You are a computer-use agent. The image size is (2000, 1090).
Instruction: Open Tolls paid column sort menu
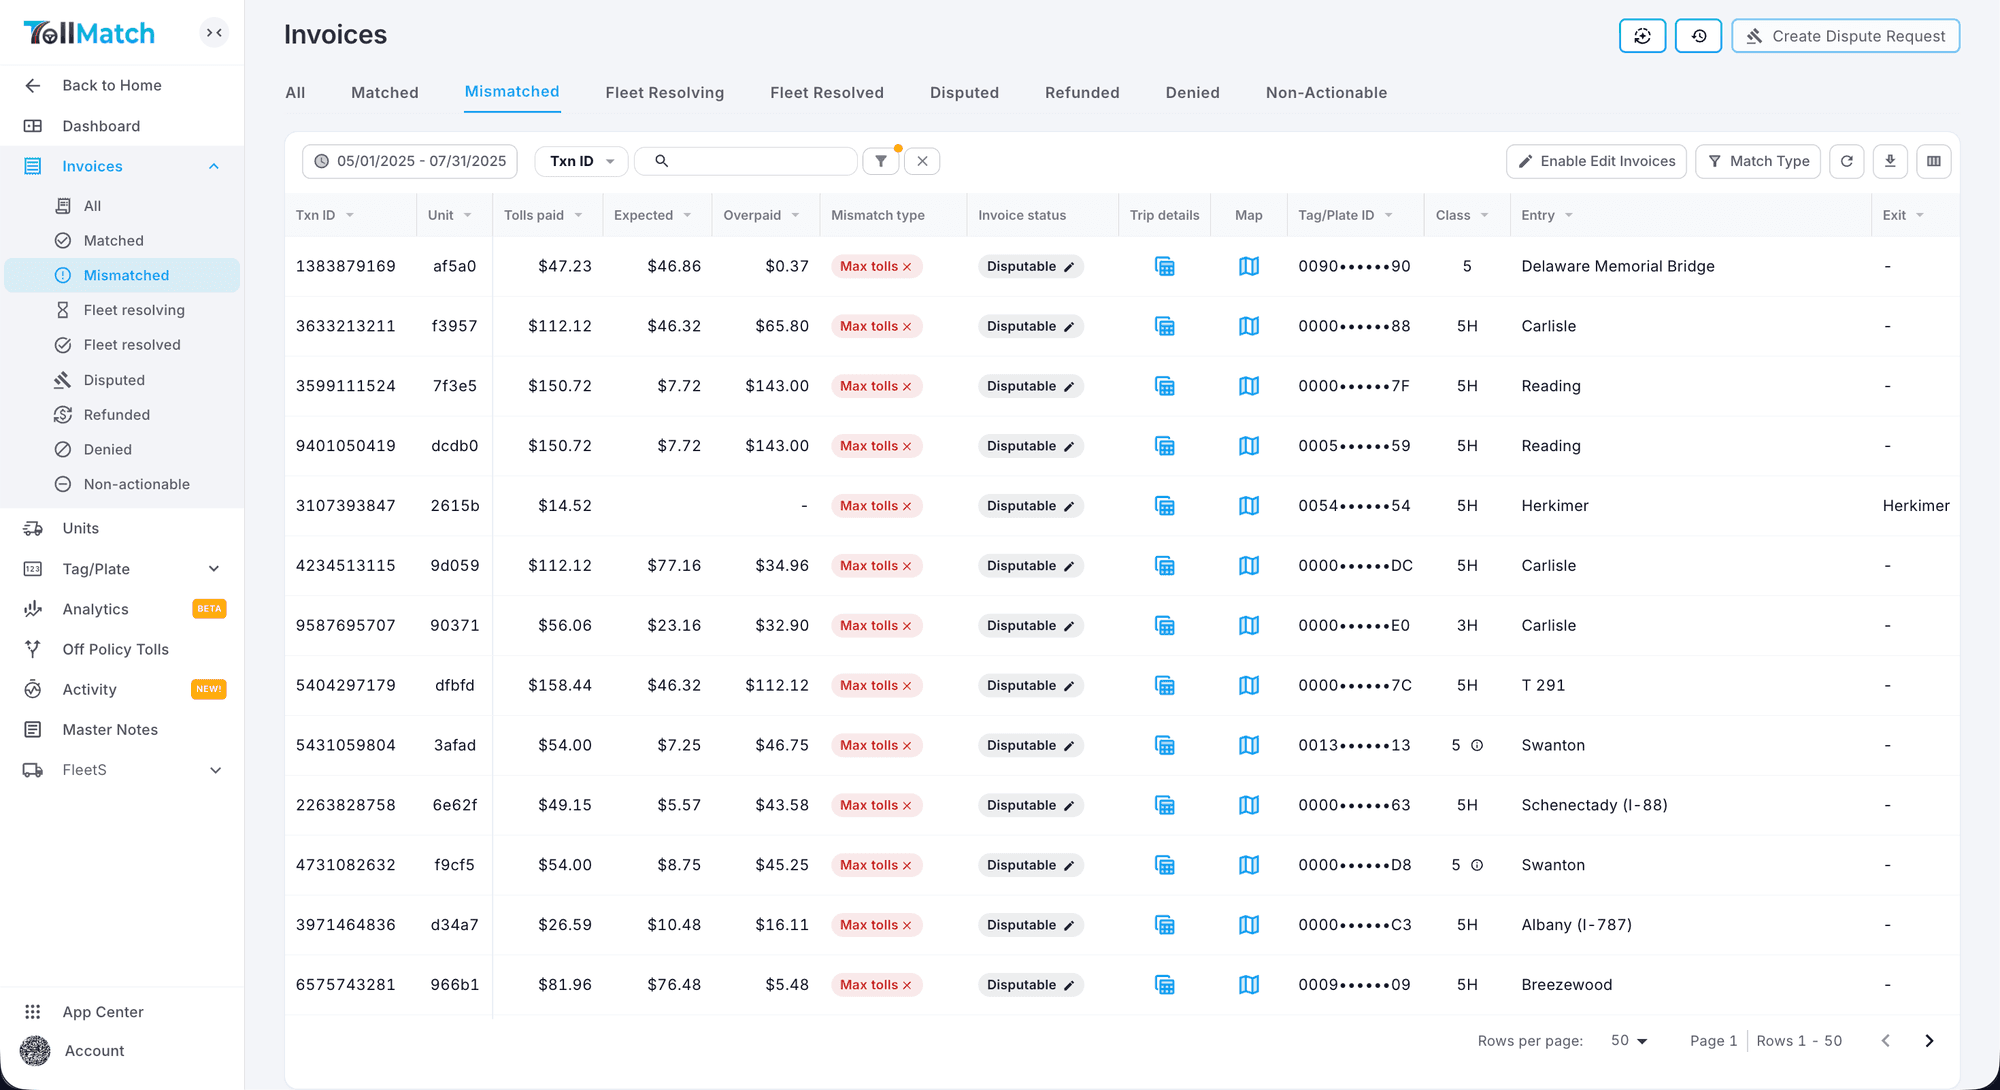point(578,215)
